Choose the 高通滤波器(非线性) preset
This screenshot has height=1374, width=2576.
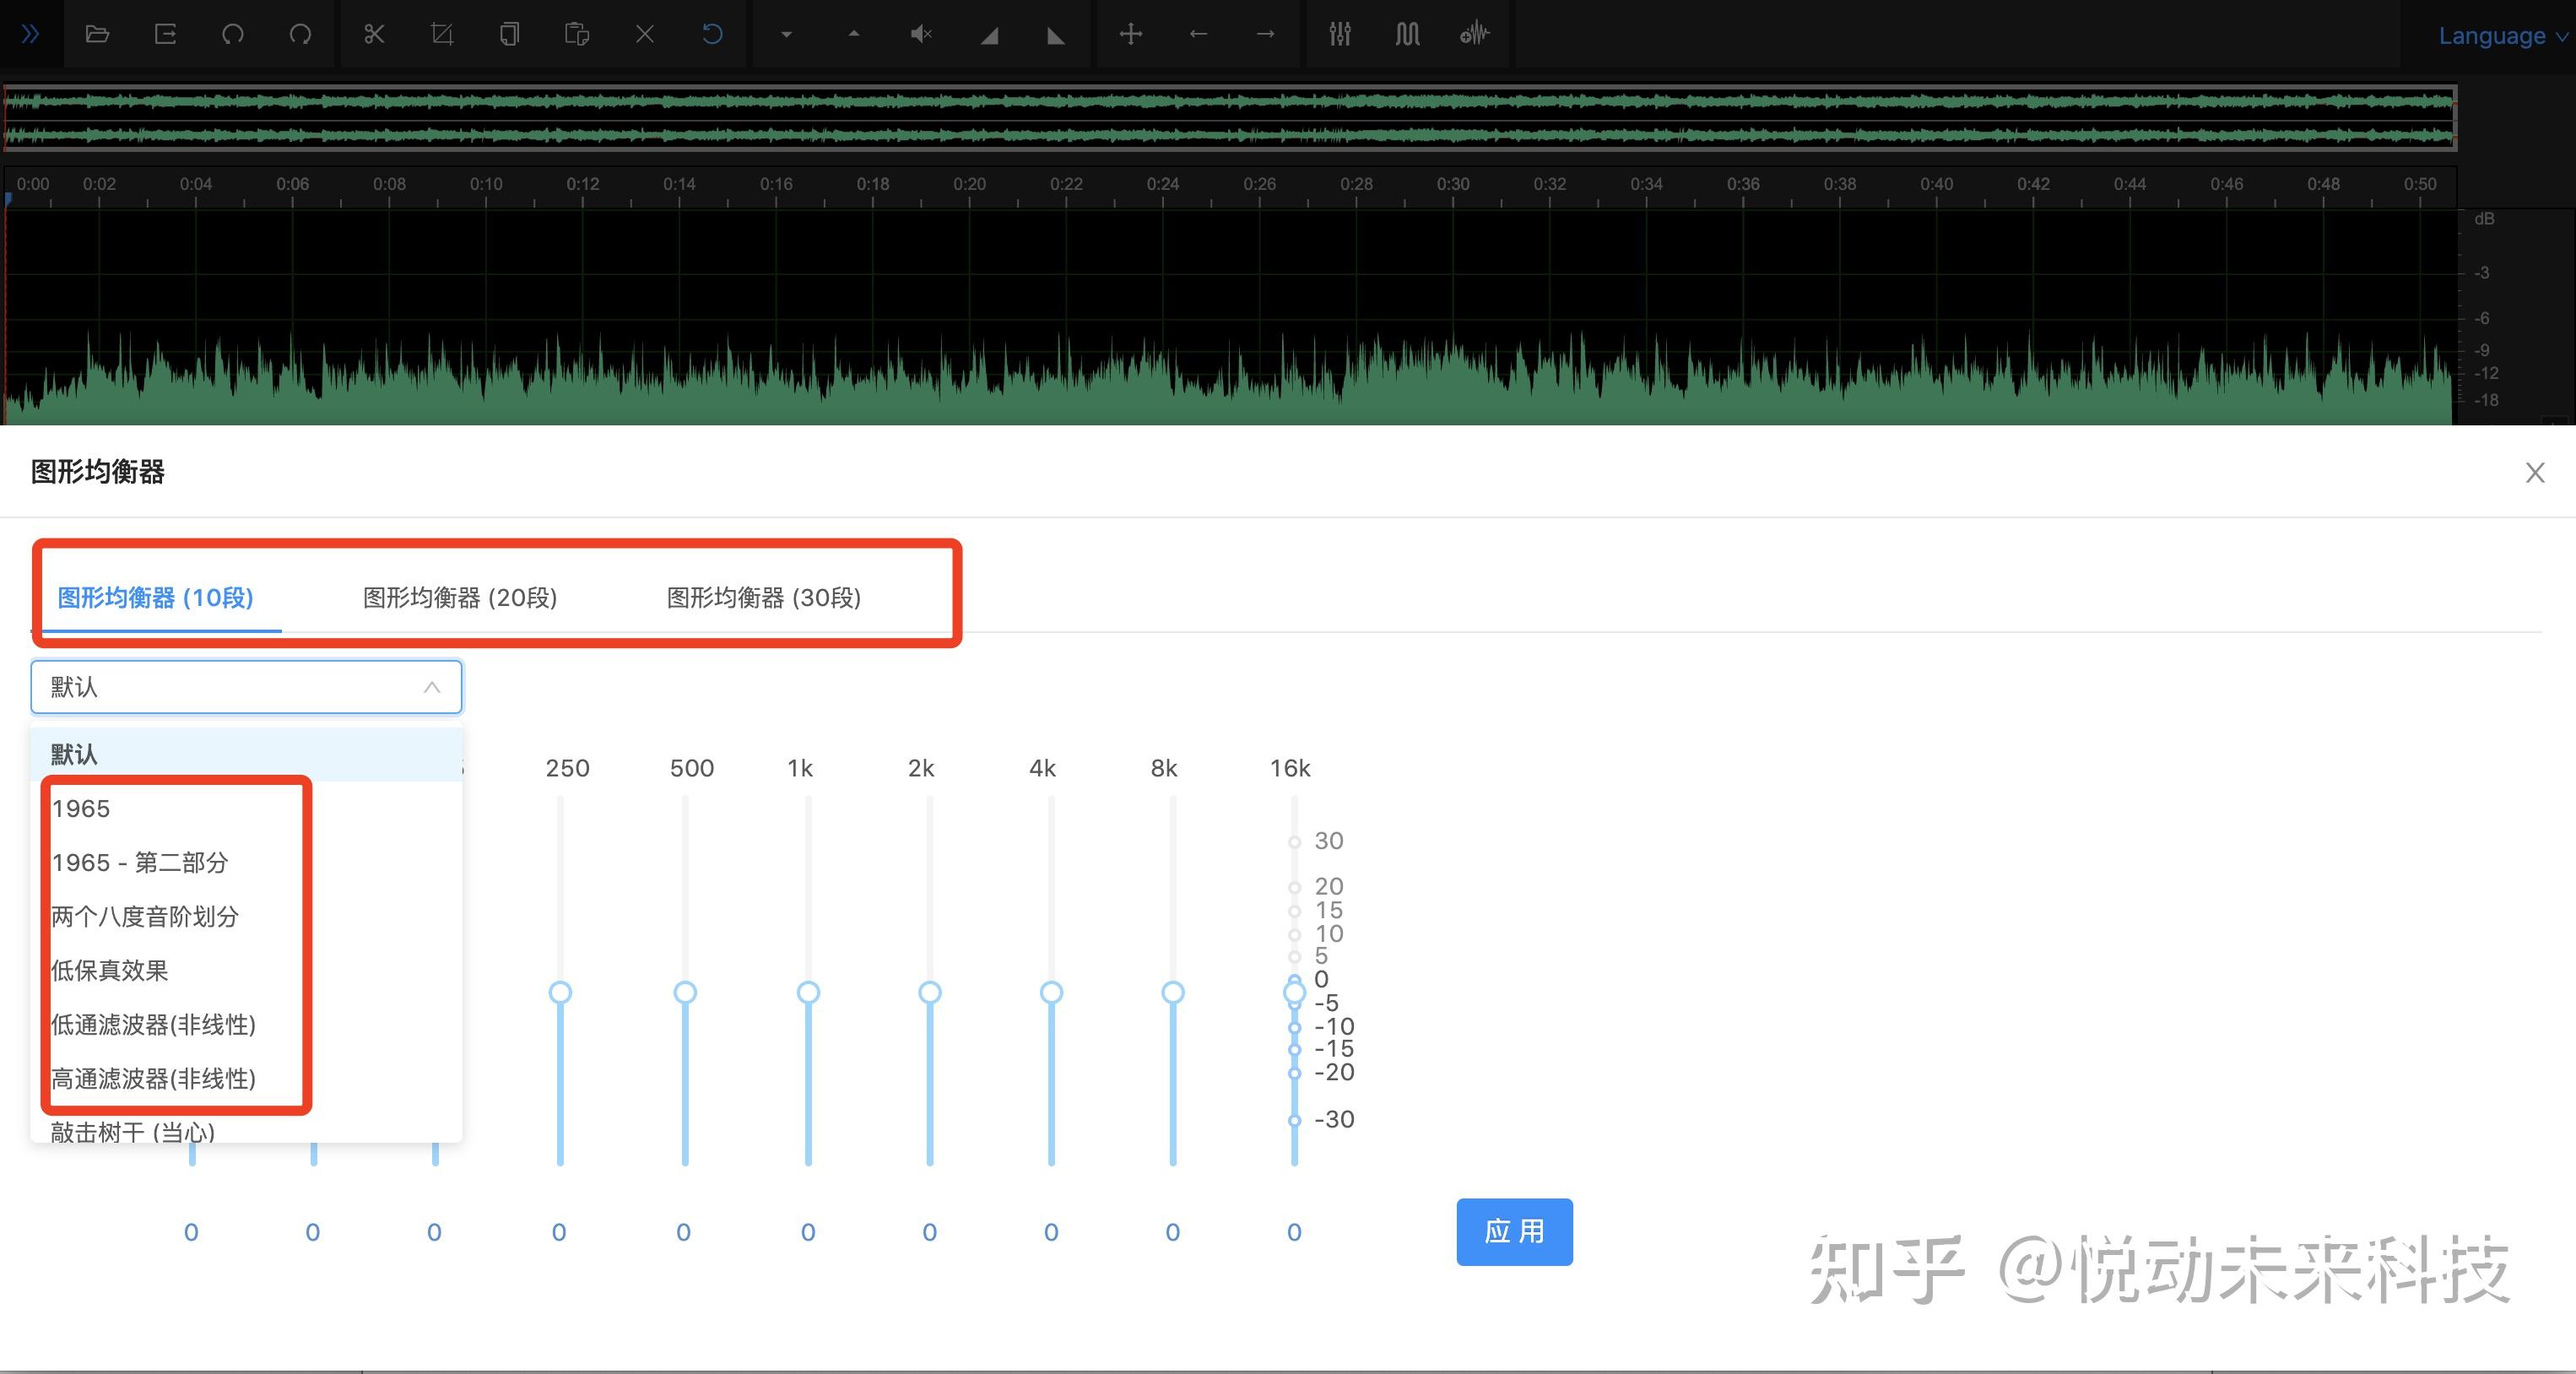(x=246, y=1078)
